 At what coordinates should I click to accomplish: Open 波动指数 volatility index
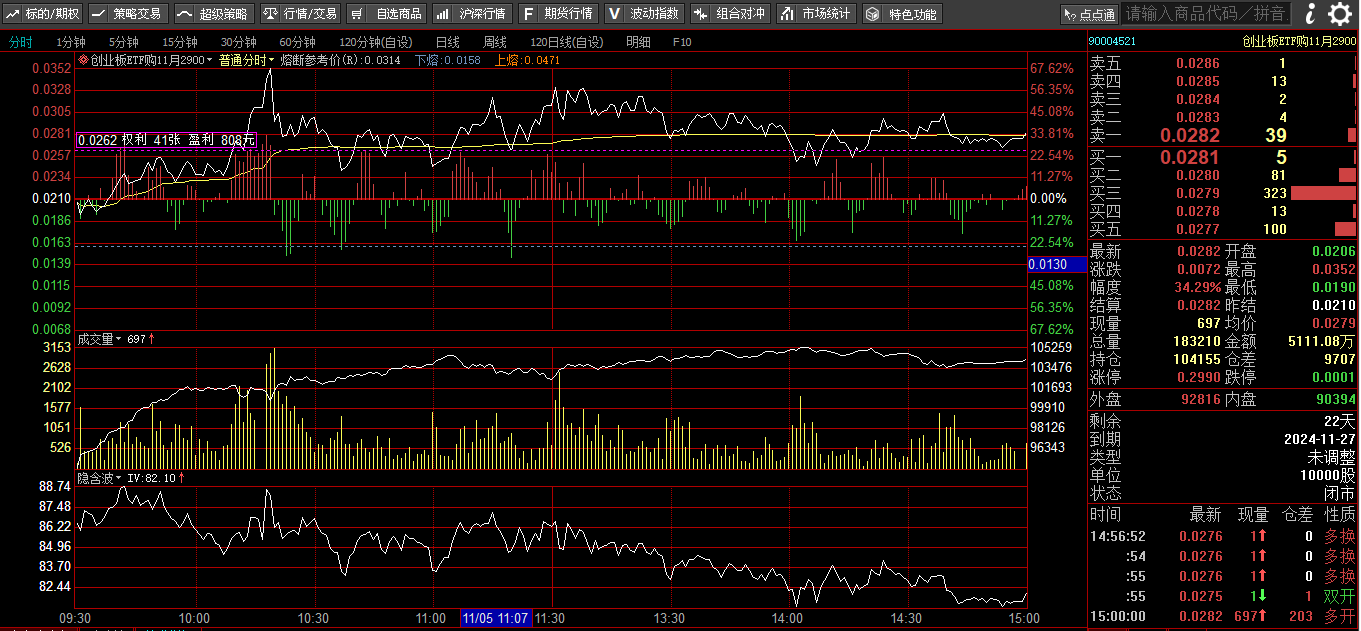[x=645, y=14]
